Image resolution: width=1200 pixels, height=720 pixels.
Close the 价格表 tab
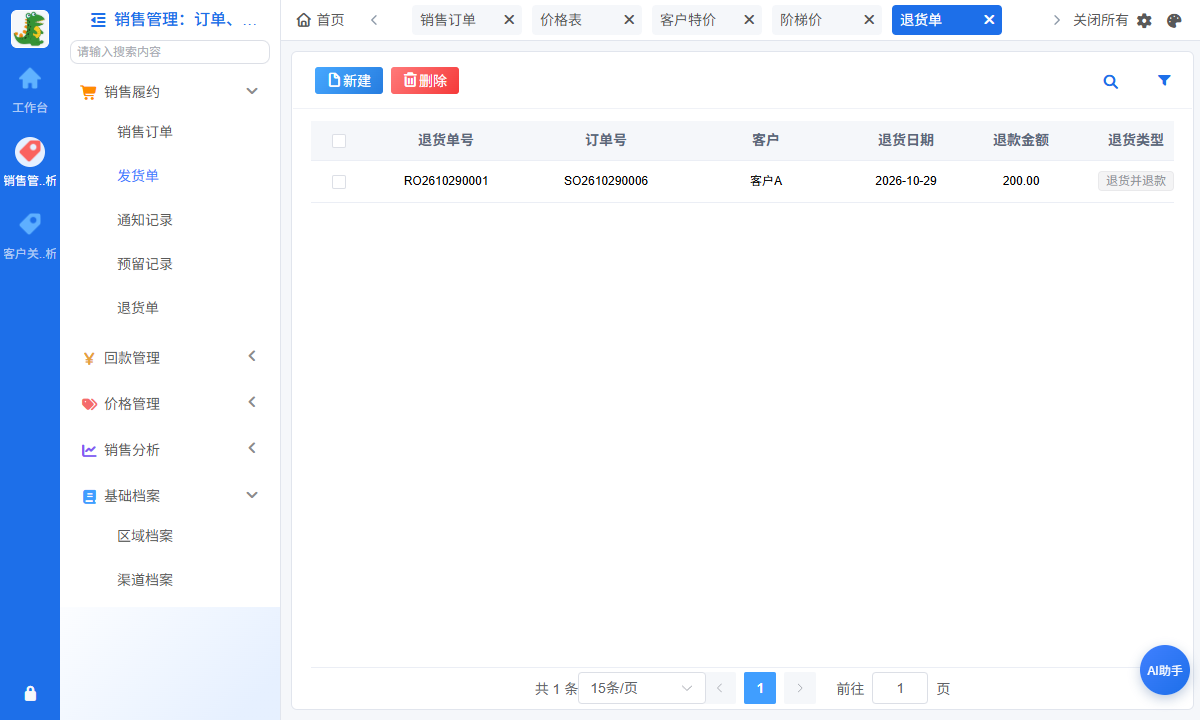[x=629, y=20]
